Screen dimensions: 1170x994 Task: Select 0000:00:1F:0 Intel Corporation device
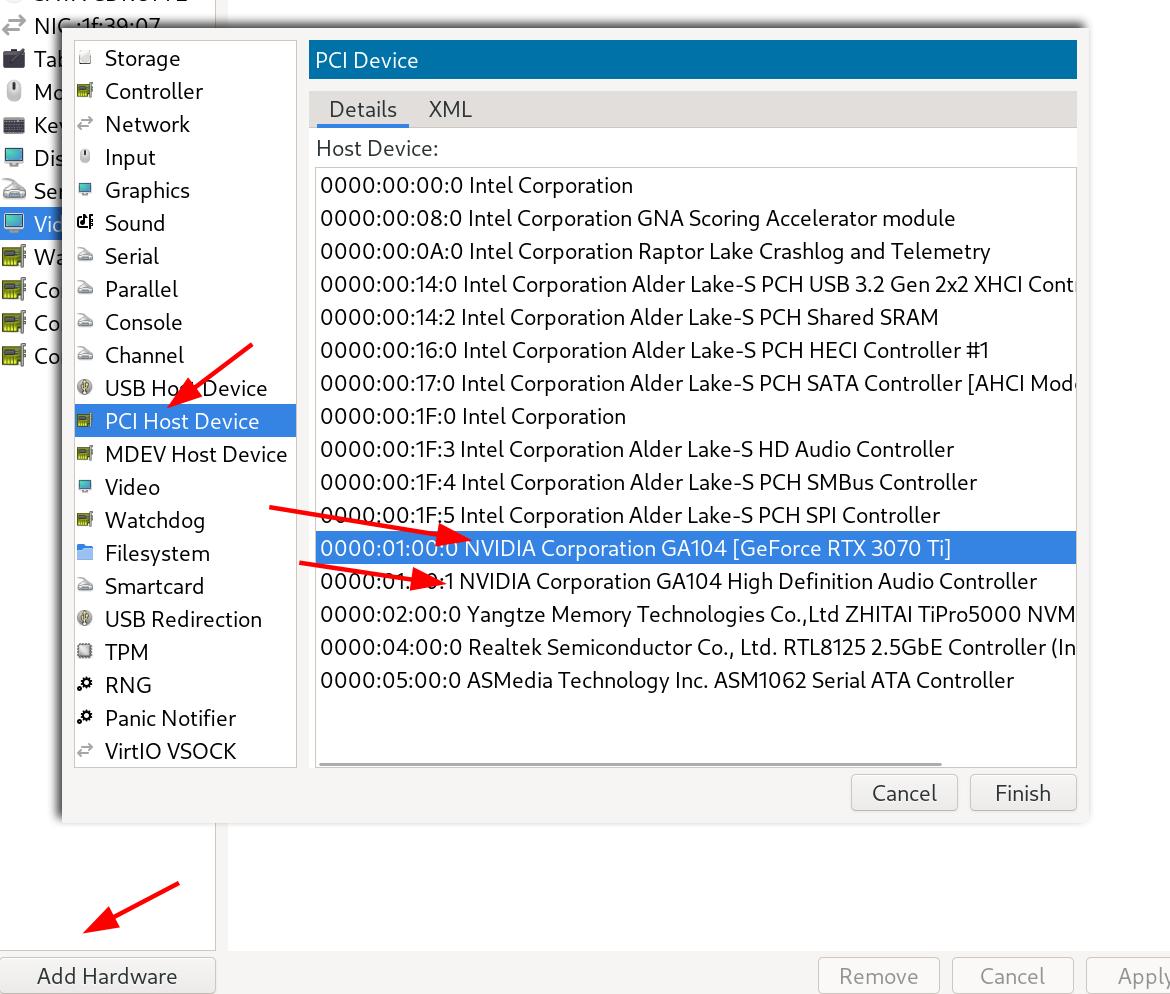(x=695, y=416)
